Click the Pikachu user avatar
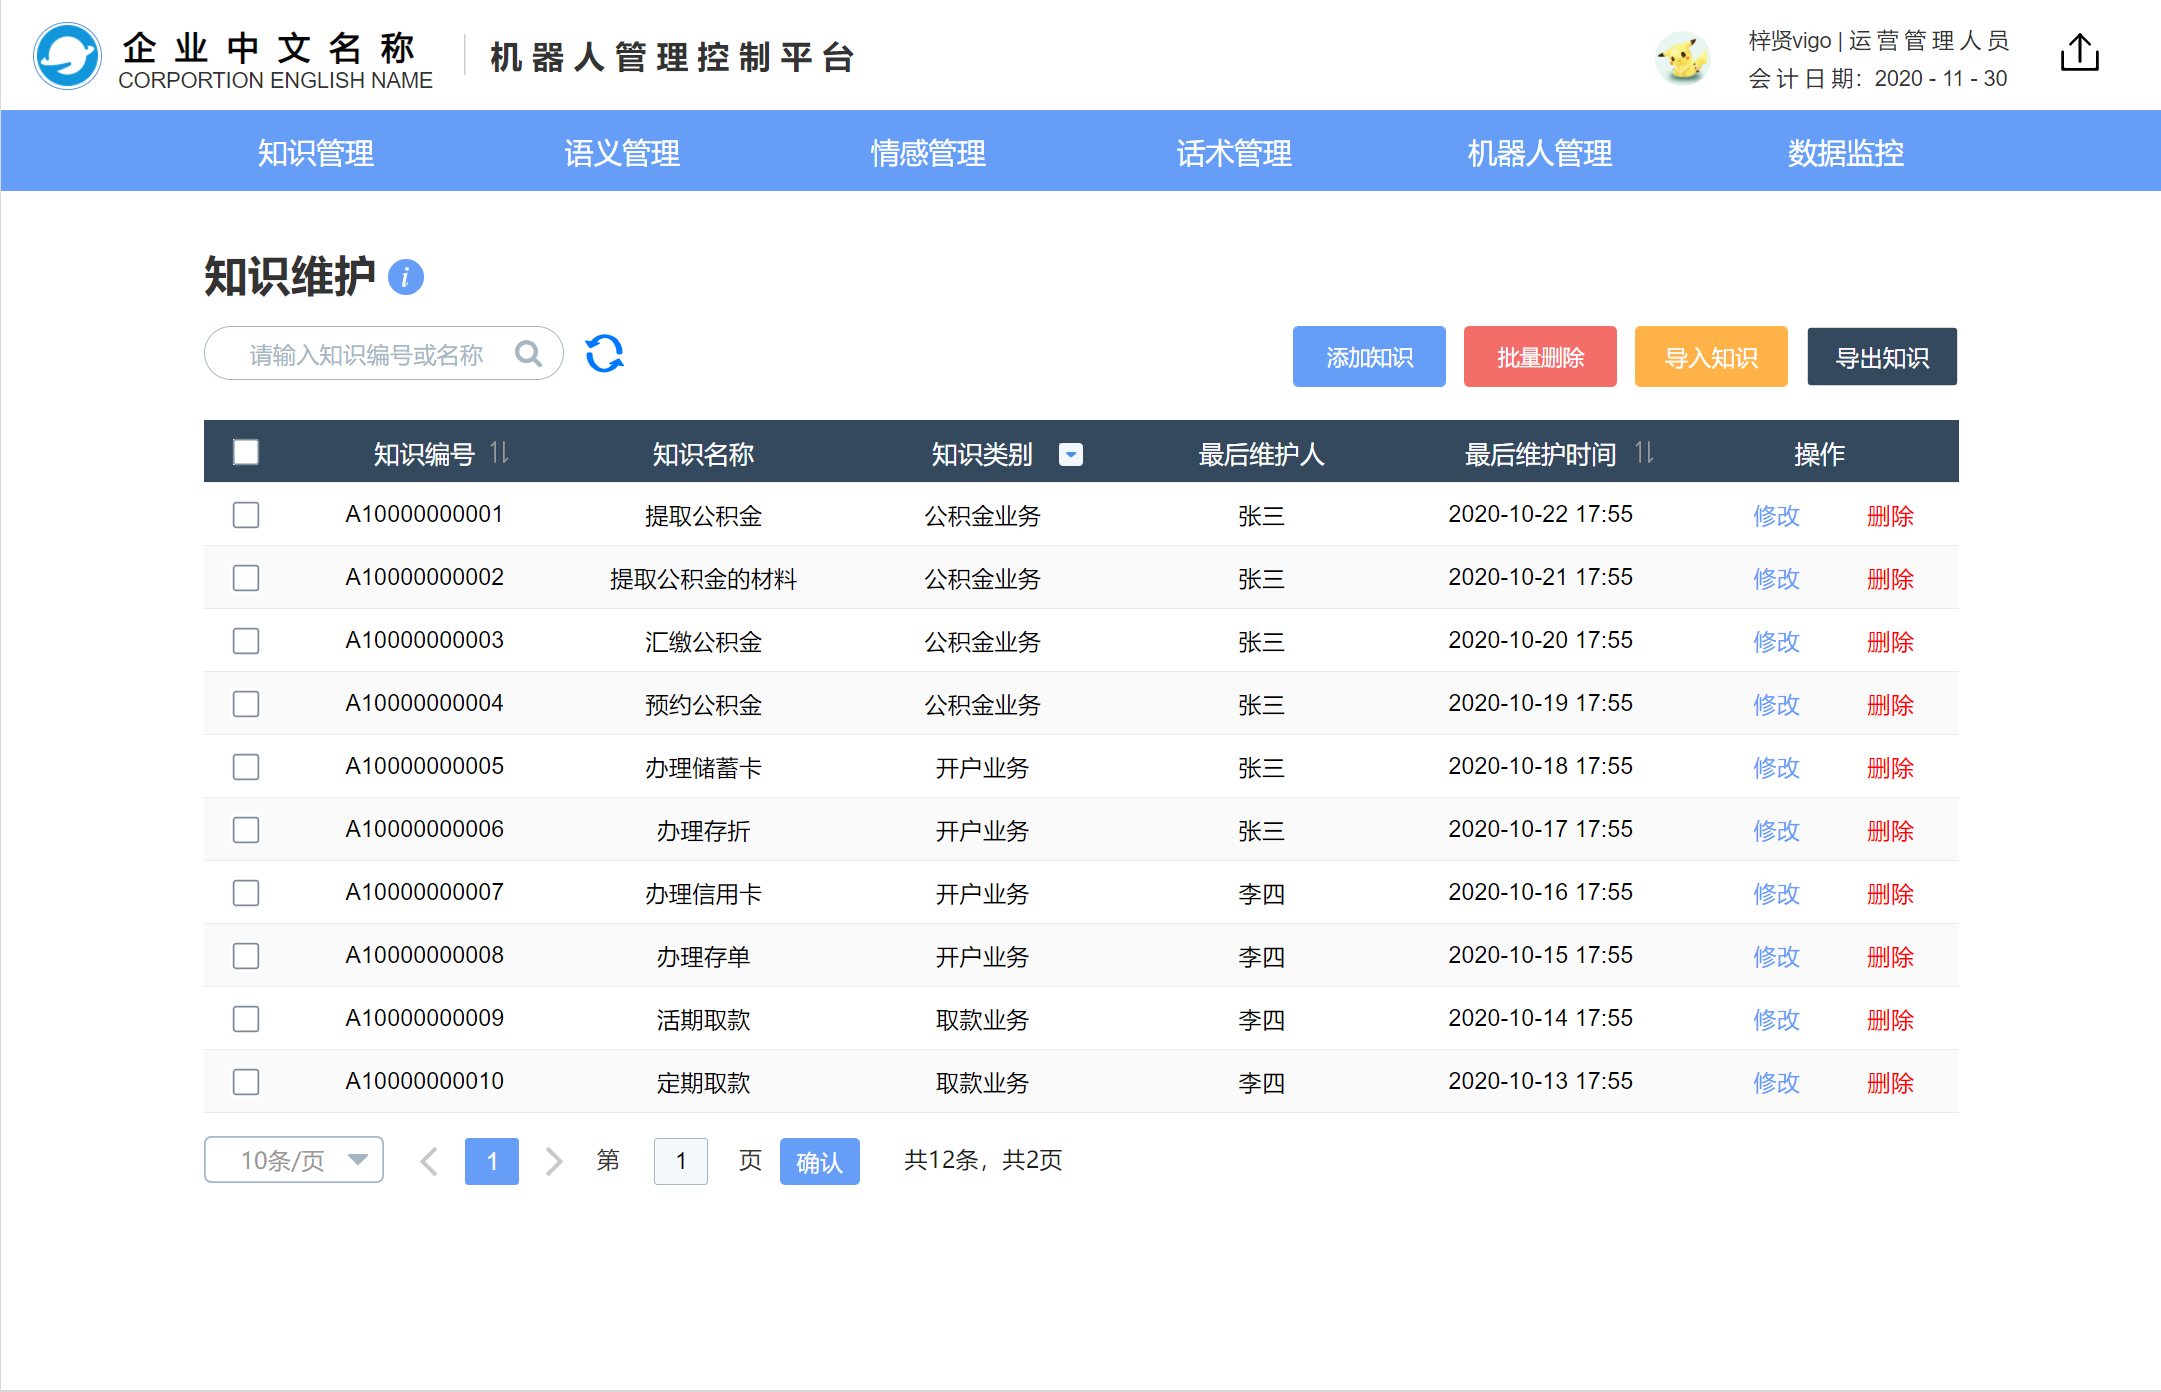The image size is (2161, 1392). coord(1683,58)
